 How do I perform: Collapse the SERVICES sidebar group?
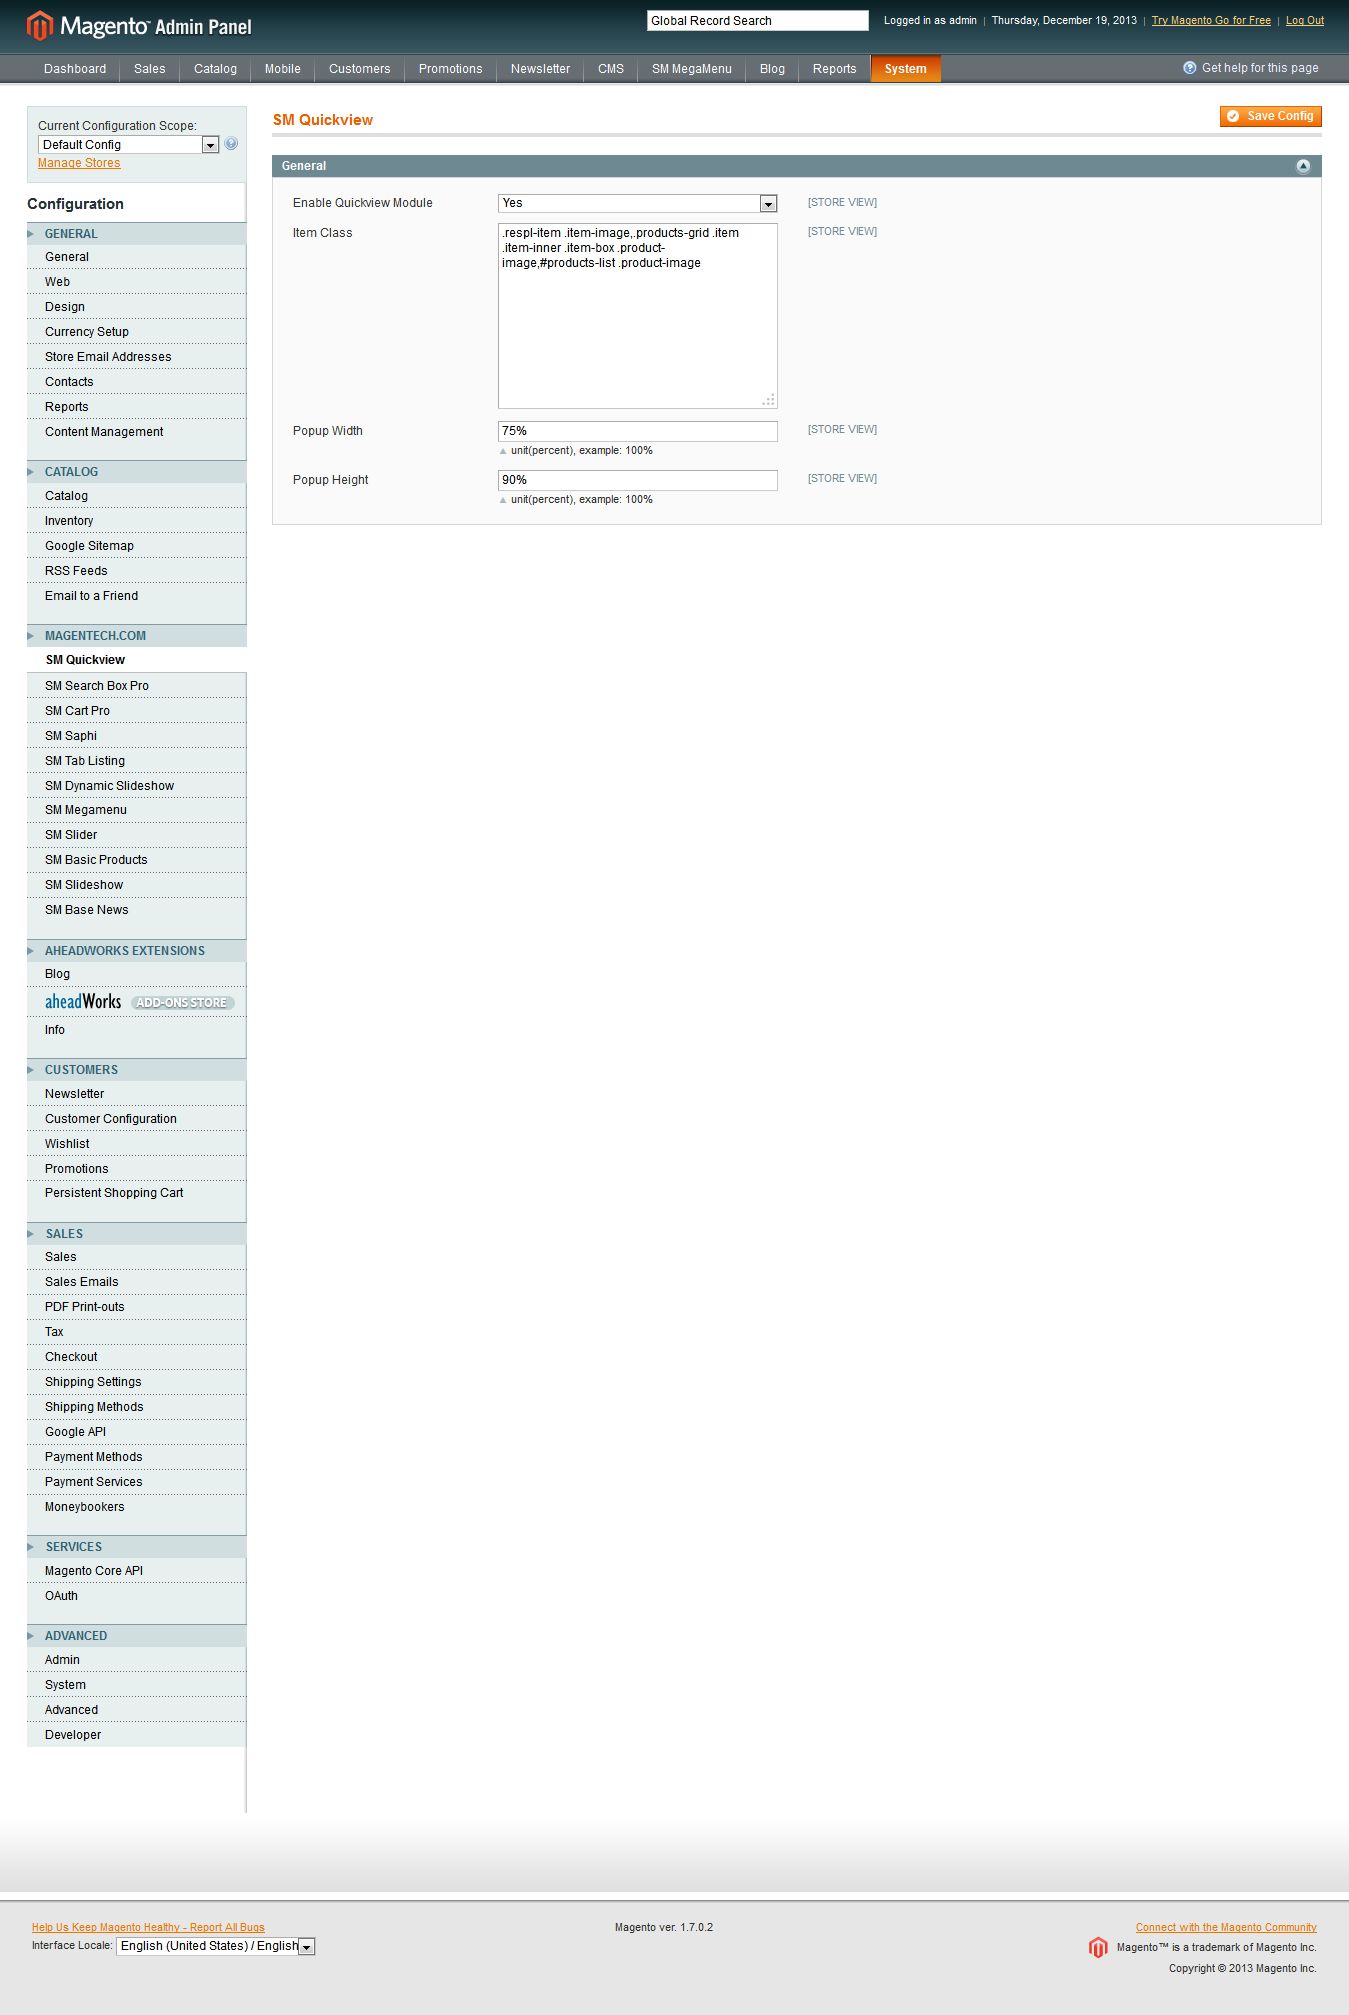136,1547
